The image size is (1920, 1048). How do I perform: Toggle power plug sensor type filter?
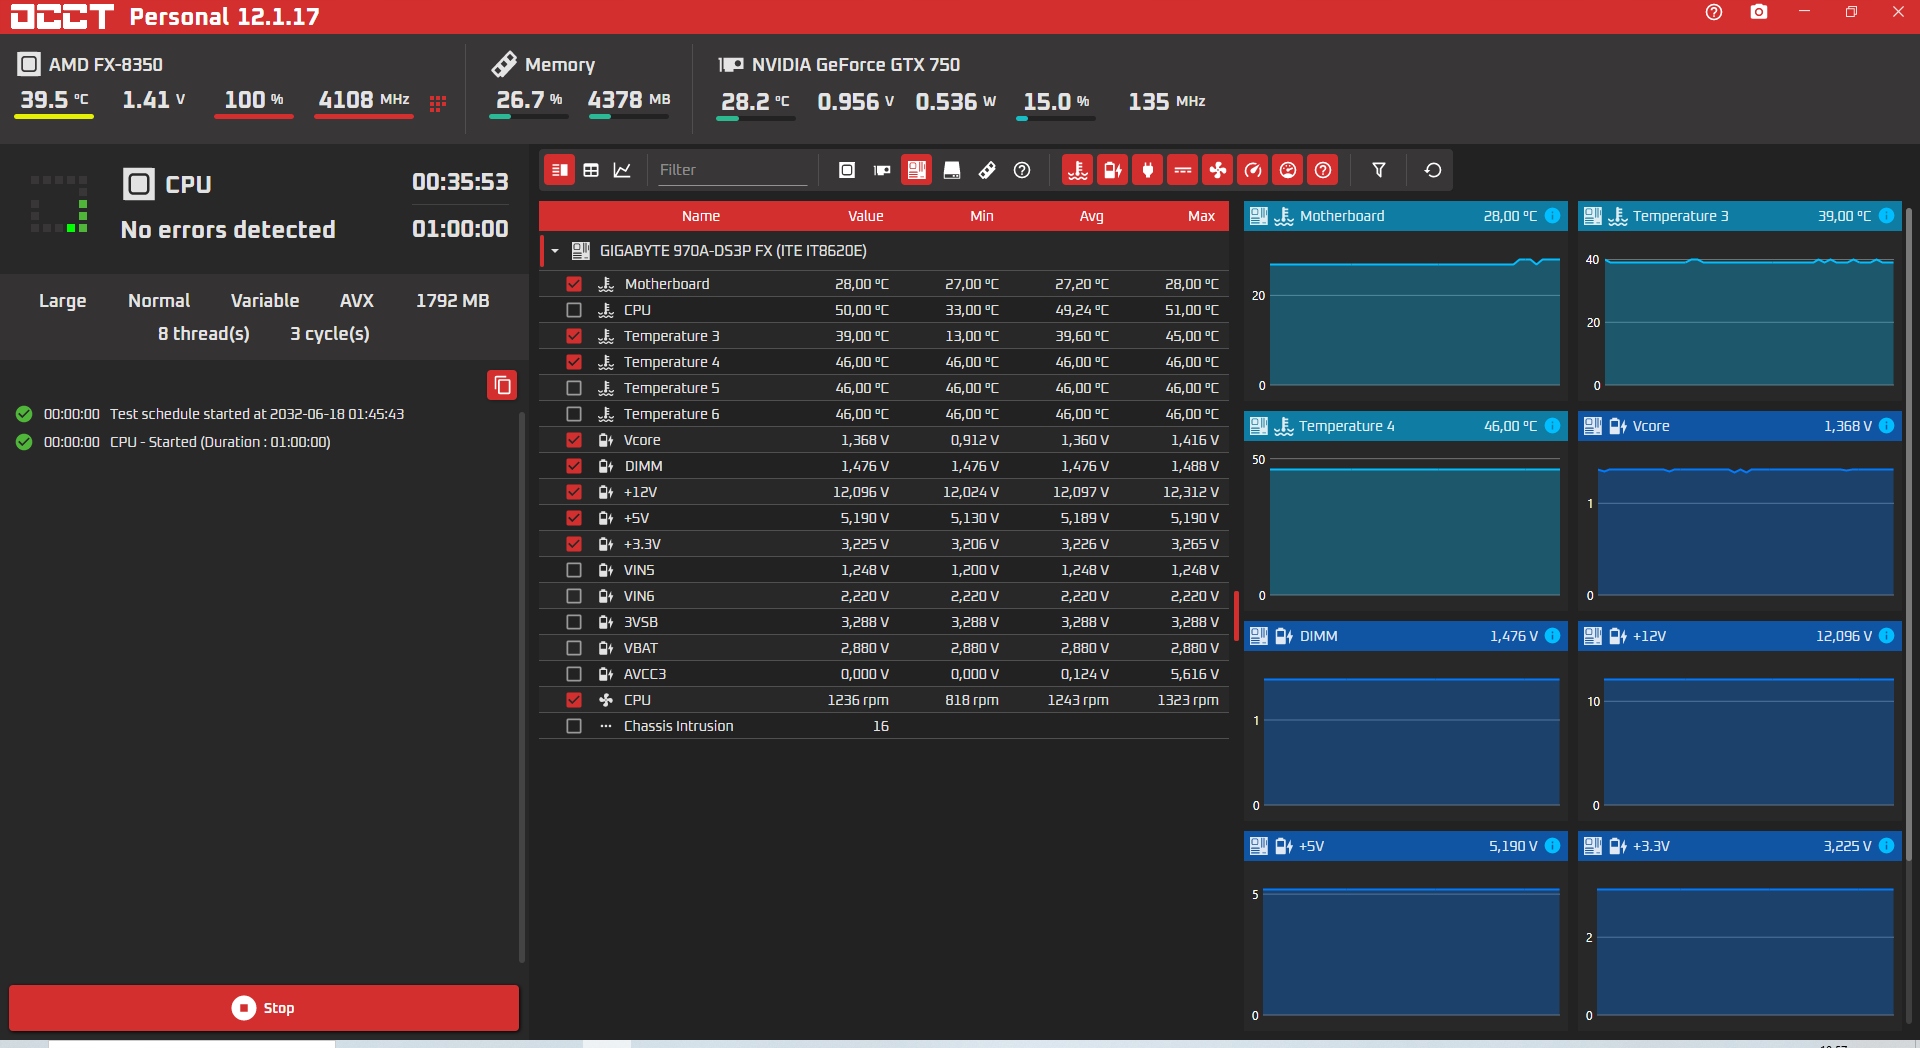(1148, 170)
